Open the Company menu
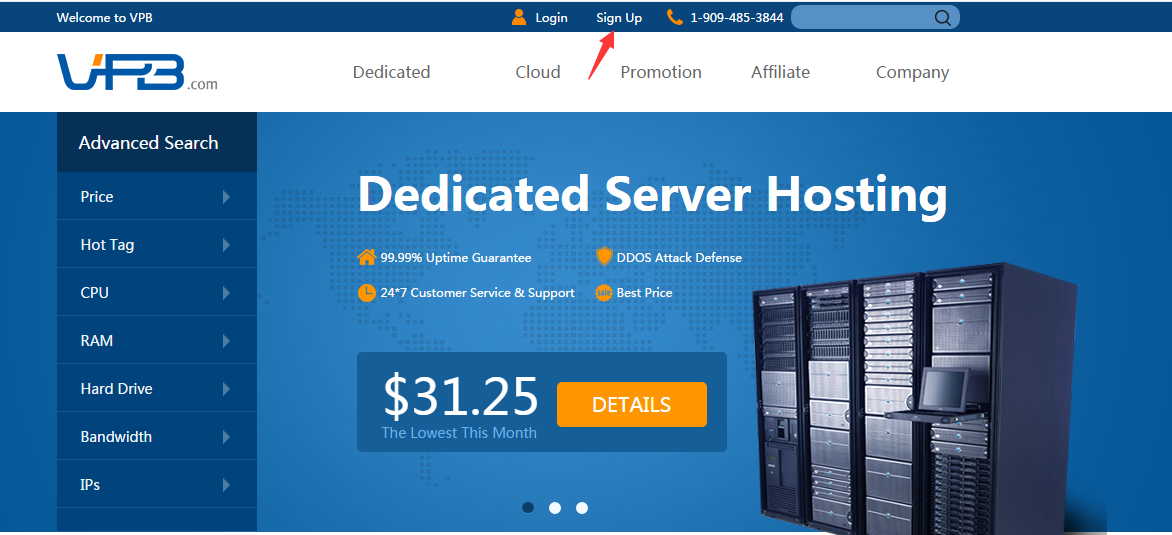 coord(913,72)
